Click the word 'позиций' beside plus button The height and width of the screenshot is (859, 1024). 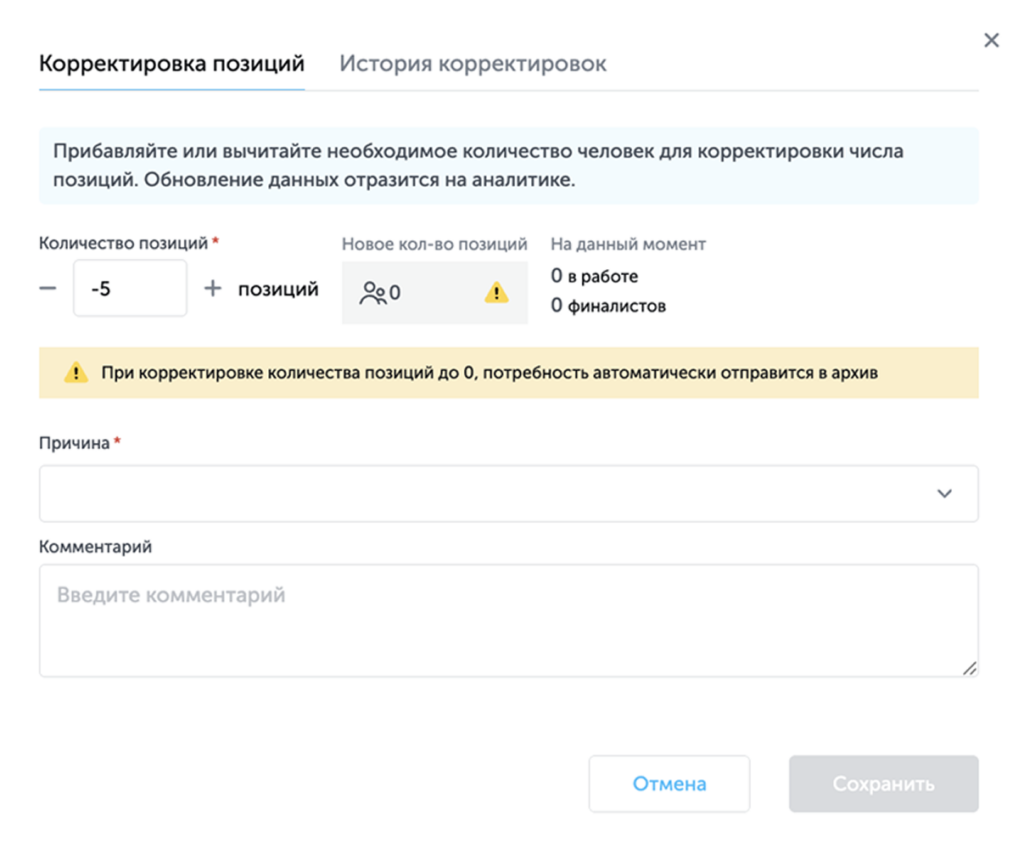coord(278,289)
